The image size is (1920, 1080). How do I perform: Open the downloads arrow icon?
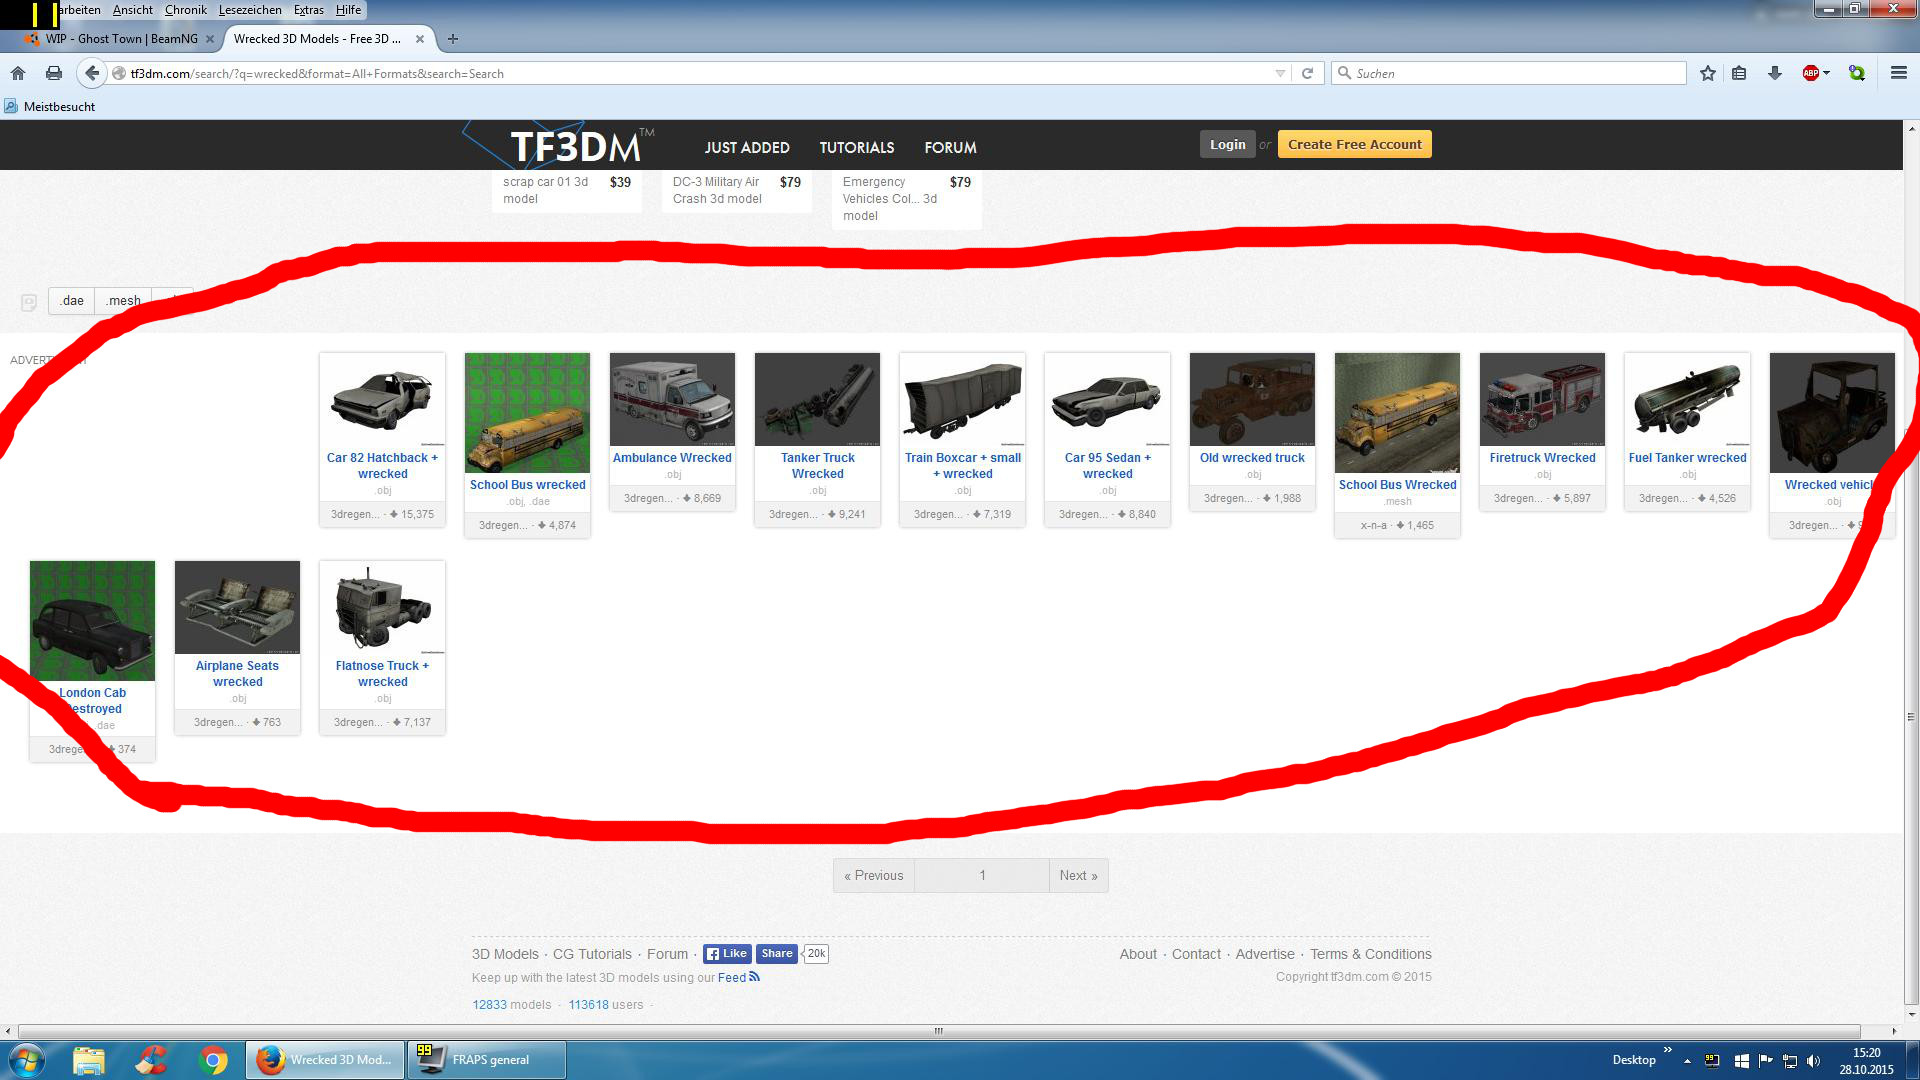[1775, 73]
